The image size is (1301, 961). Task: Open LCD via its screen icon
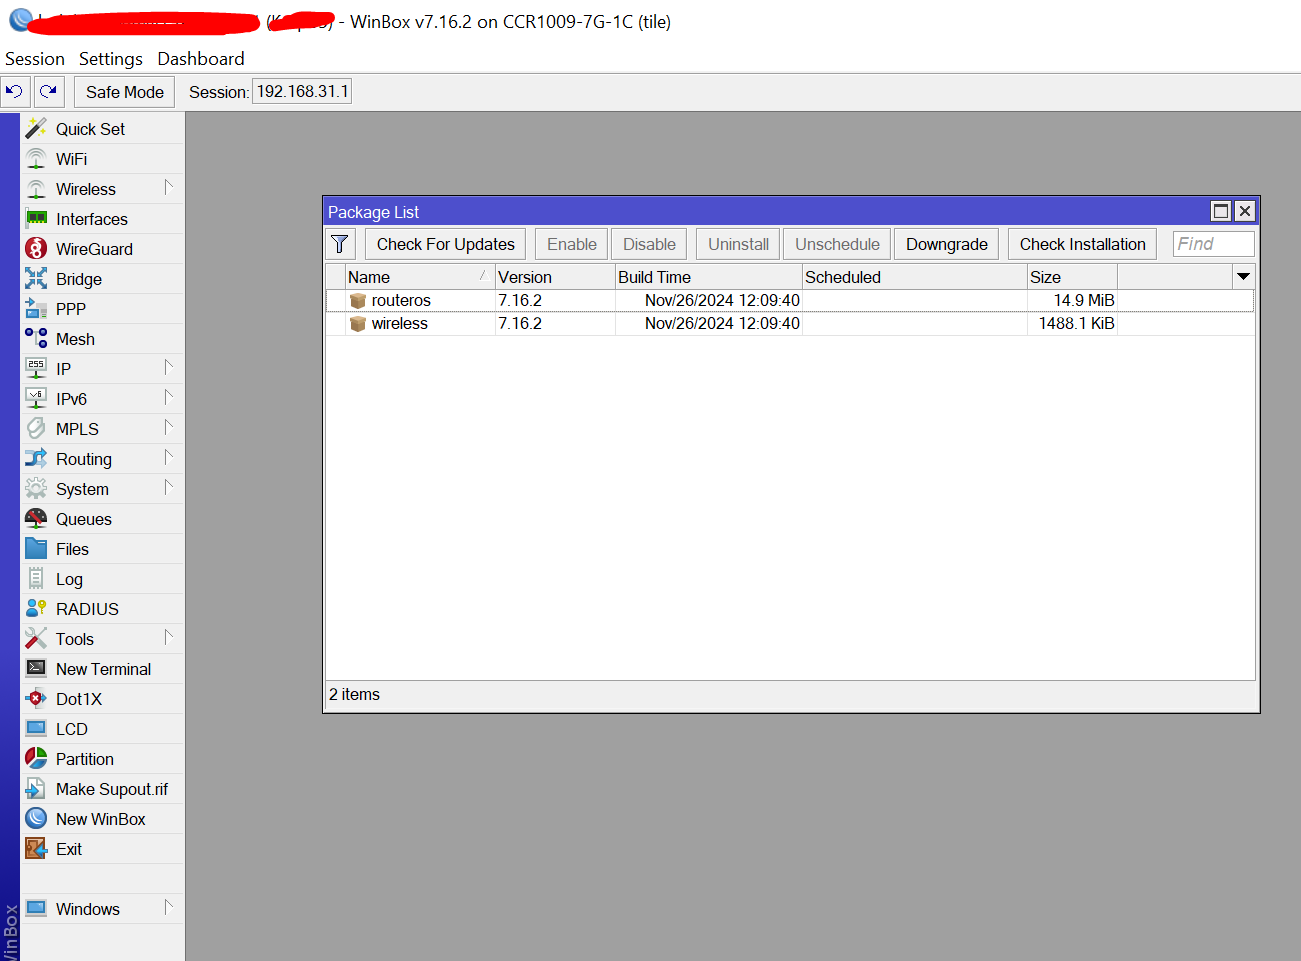click(36, 728)
